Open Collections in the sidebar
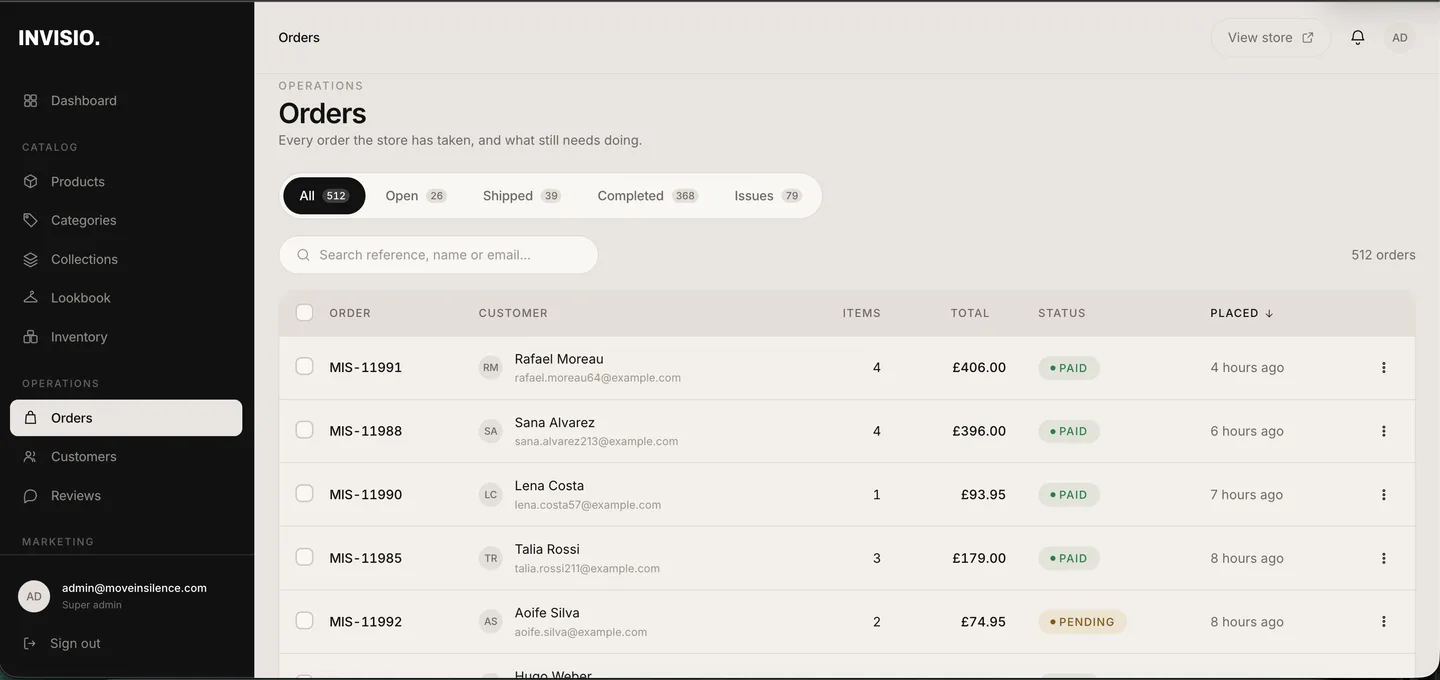The width and height of the screenshot is (1440, 680). coord(126,259)
